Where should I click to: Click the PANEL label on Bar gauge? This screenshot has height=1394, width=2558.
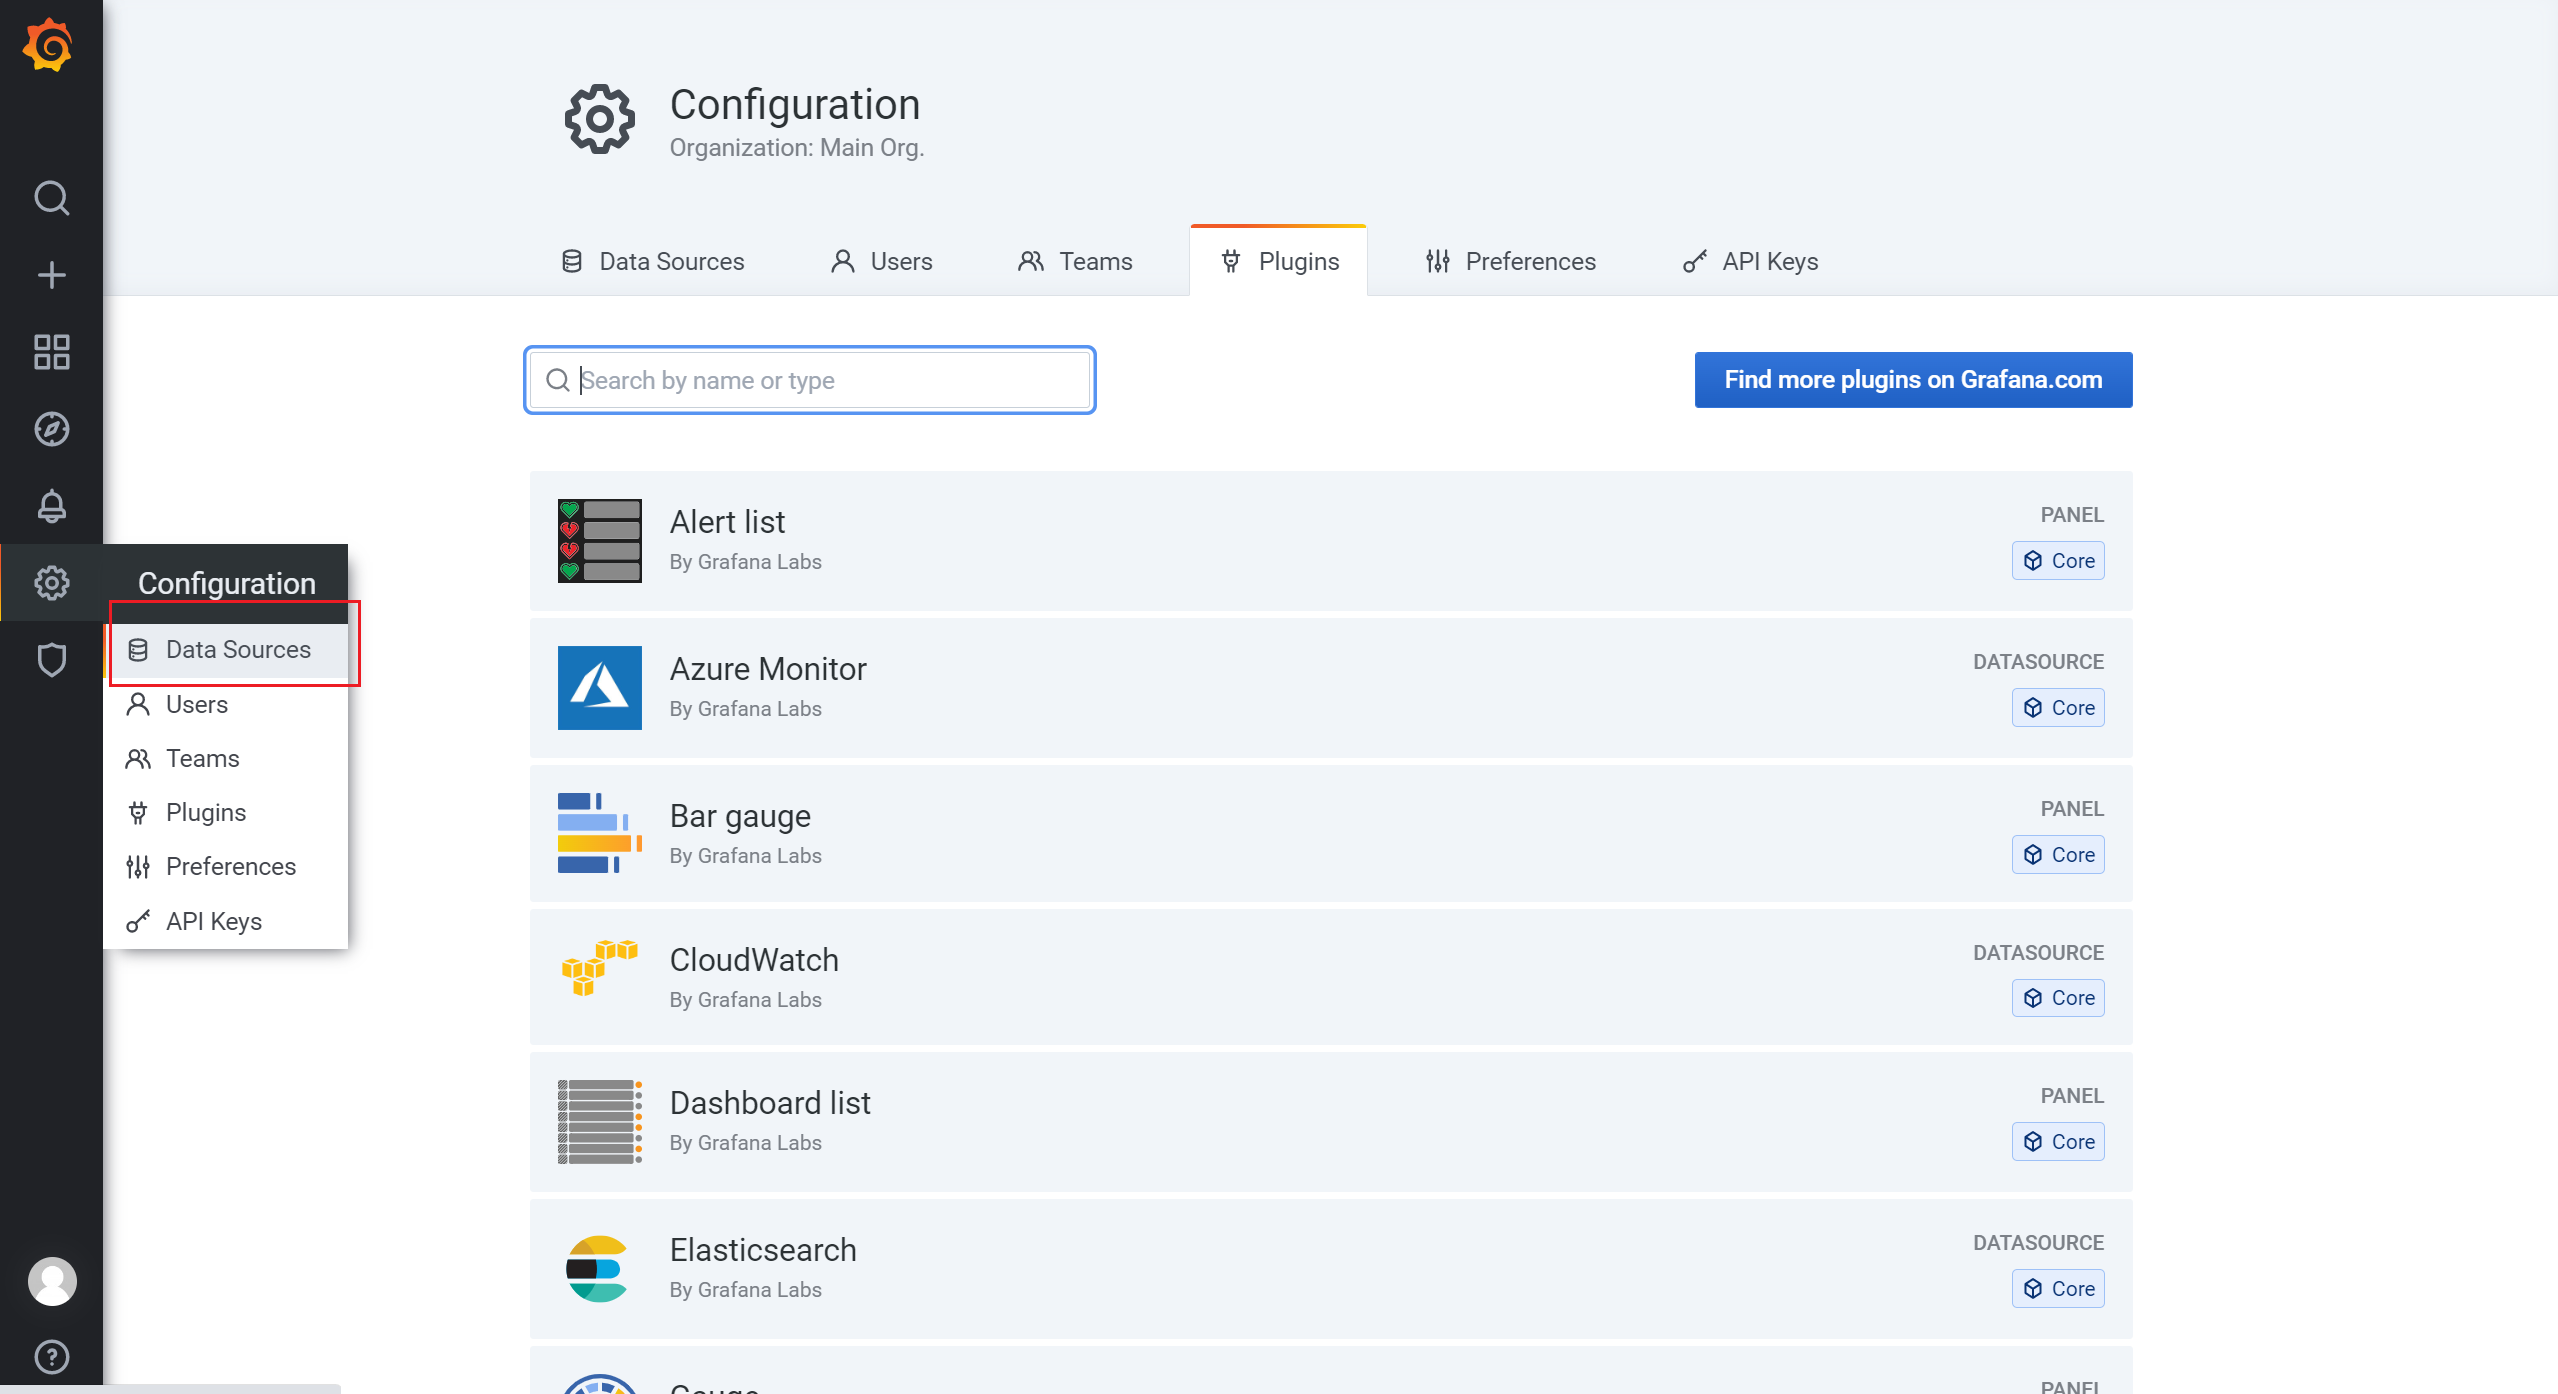pos(2072,809)
